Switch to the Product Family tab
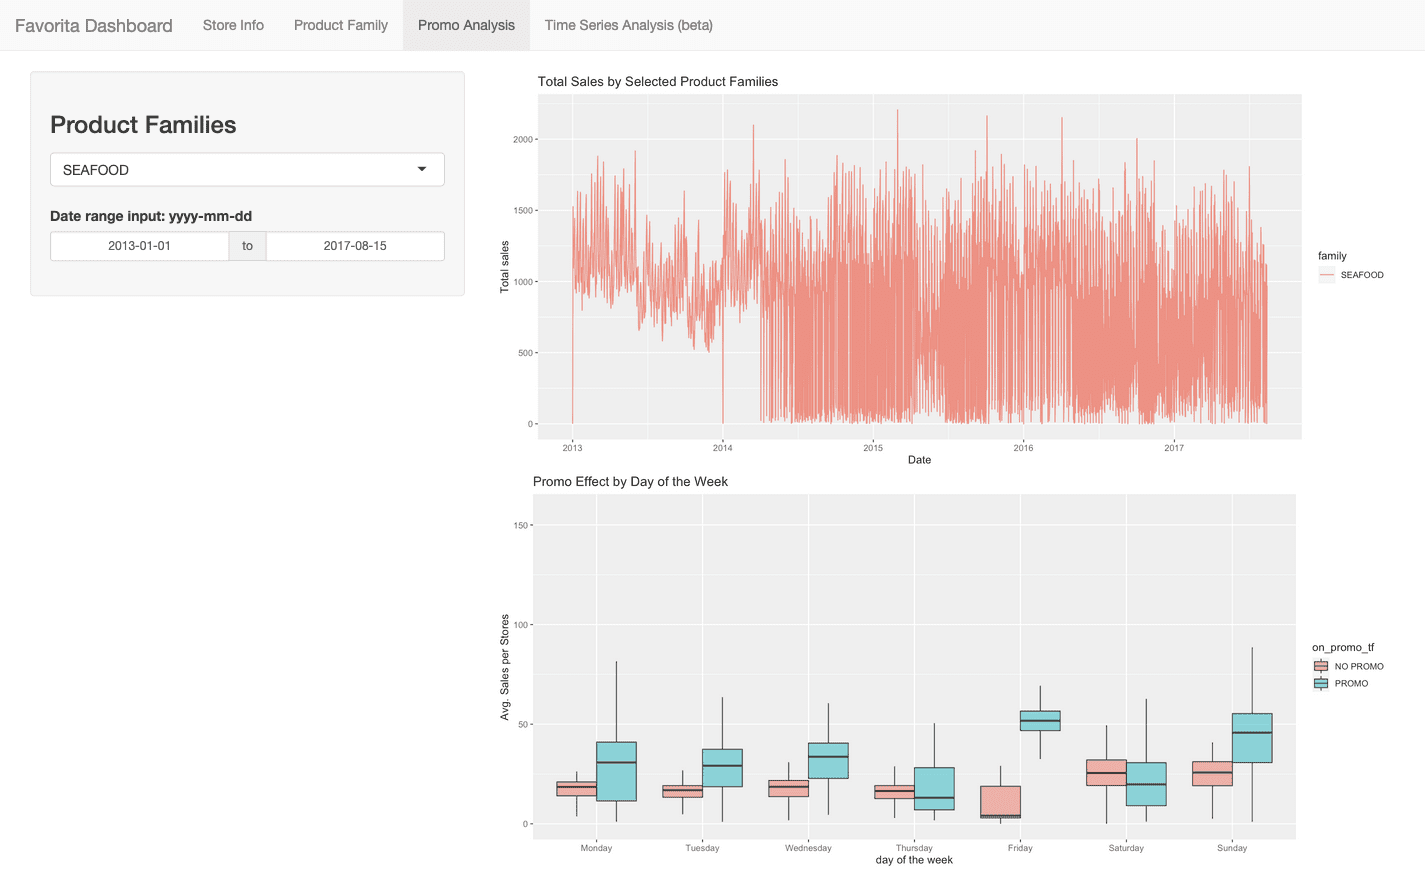Viewport: 1425px width, 871px height. click(x=340, y=25)
